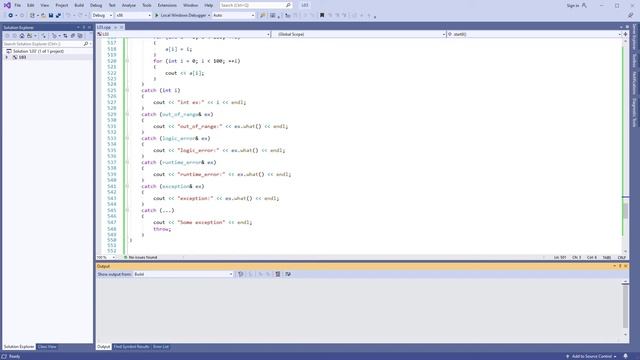The height and width of the screenshot is (360, 640).
Task: Click the Sign in account icon
Action: click(x=584, y=5)
